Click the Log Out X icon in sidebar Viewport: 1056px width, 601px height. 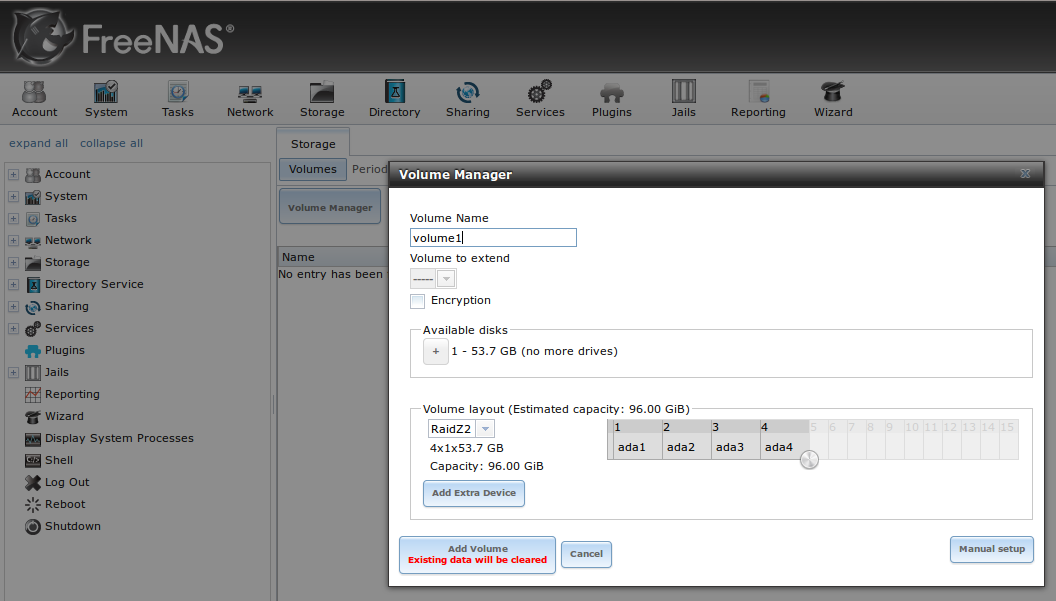(33, 483)
